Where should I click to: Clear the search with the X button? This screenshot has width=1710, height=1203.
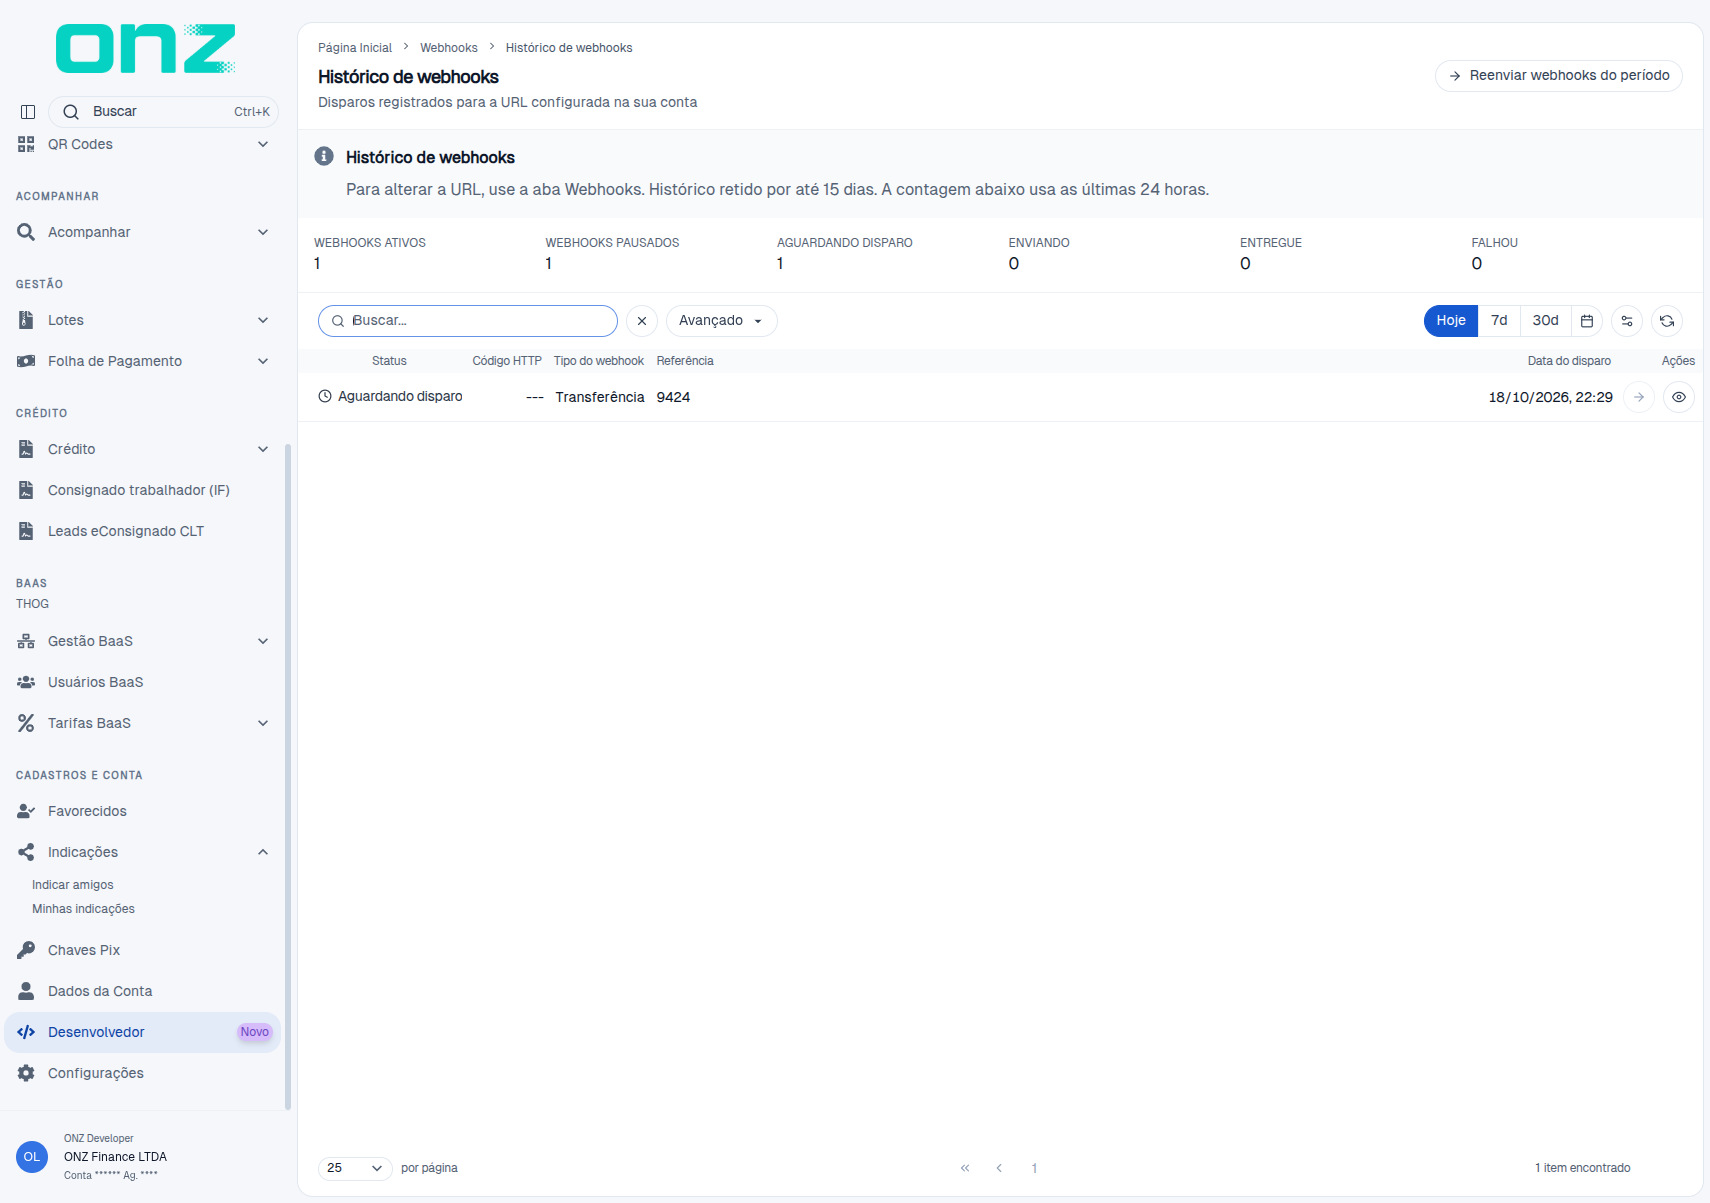point(642,321)
